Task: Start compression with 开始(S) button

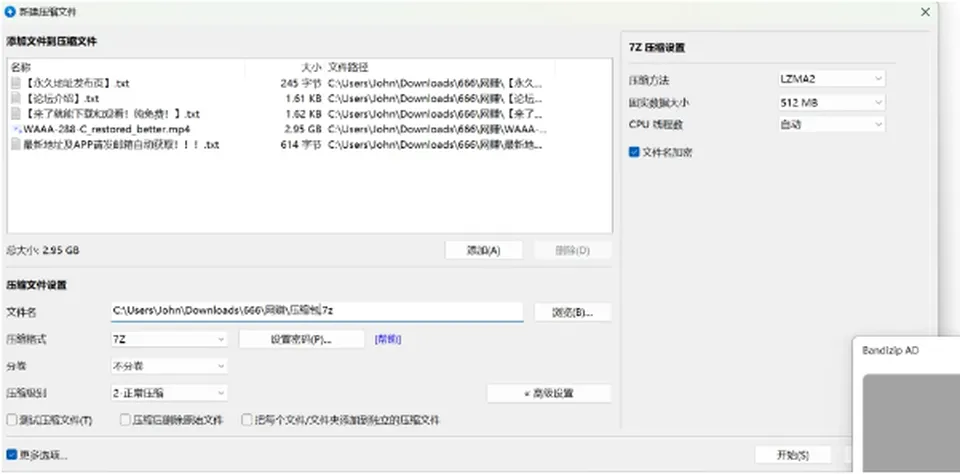Action: 793,455
